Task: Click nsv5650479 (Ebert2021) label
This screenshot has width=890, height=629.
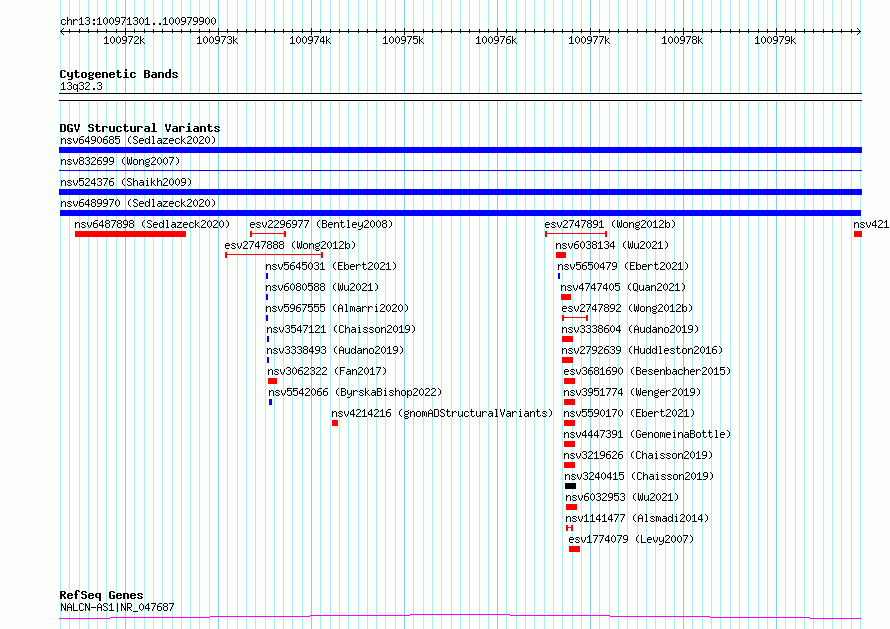Action: 623,266
